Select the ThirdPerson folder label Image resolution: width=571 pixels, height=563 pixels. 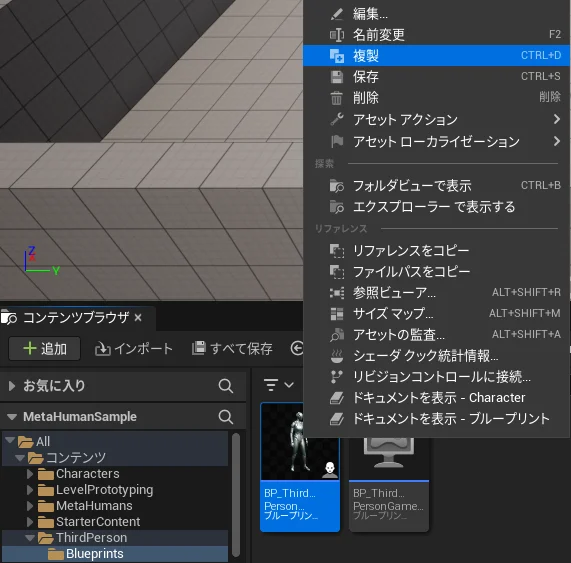click(91, 538)
